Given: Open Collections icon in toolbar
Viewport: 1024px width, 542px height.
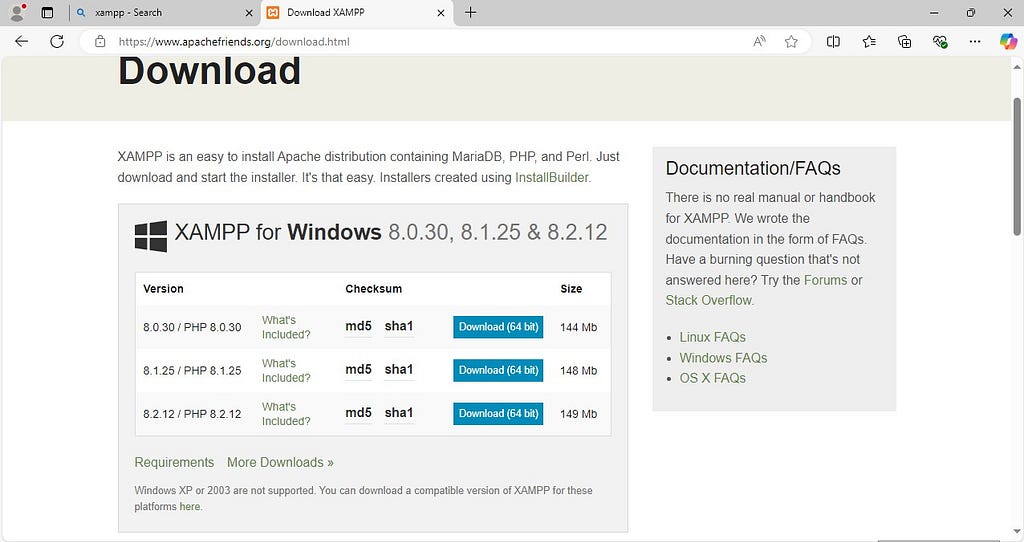Looking at the screenshot, I should point(904,42).
